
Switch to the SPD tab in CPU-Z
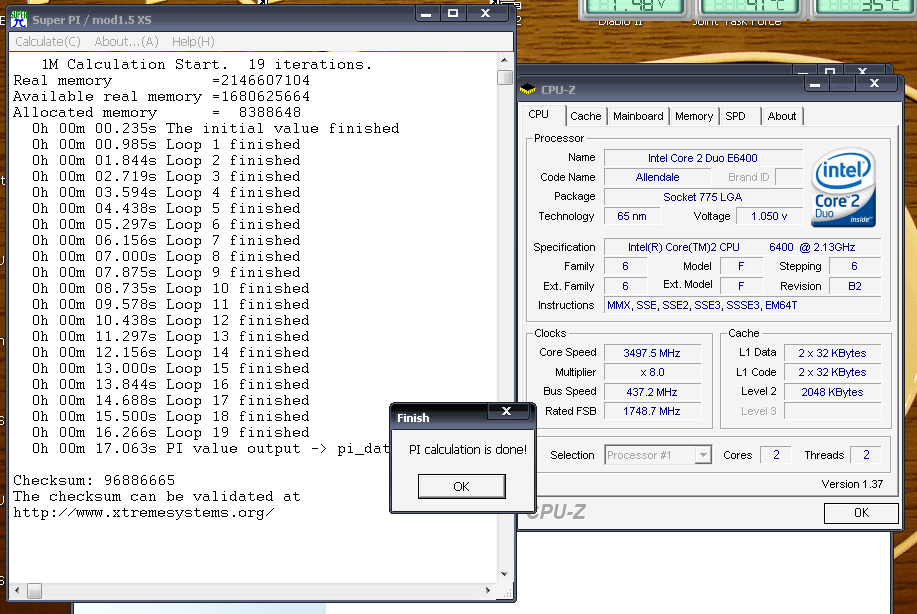tap(735, 116)
